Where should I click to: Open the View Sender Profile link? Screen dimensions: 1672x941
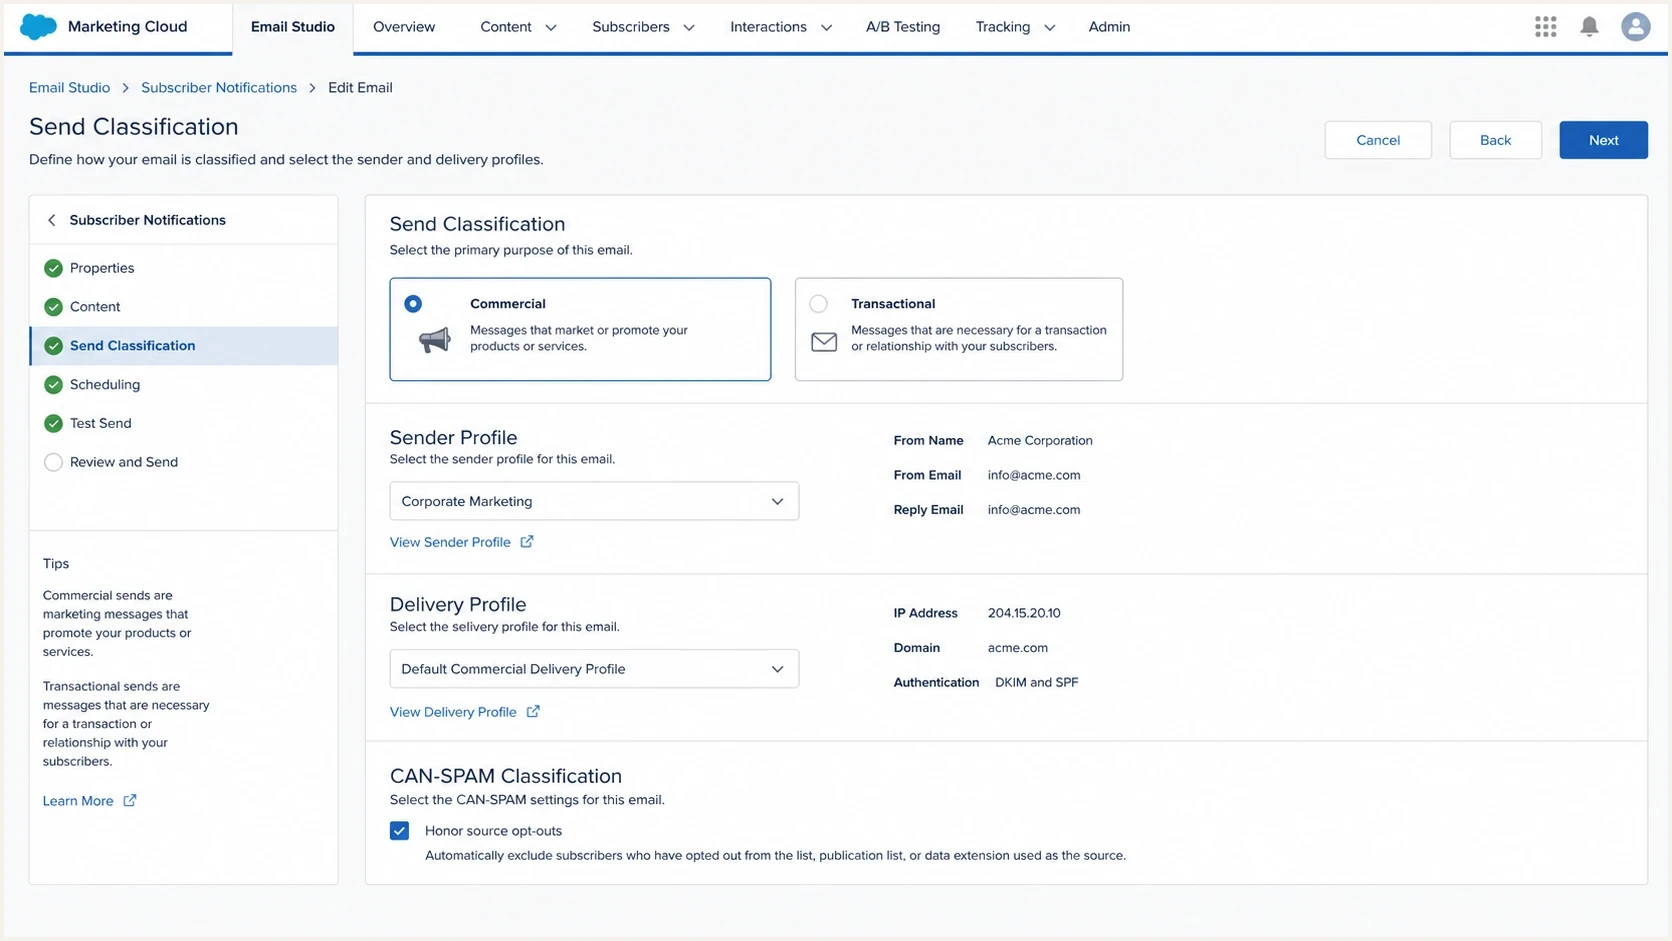pos(450,542)
